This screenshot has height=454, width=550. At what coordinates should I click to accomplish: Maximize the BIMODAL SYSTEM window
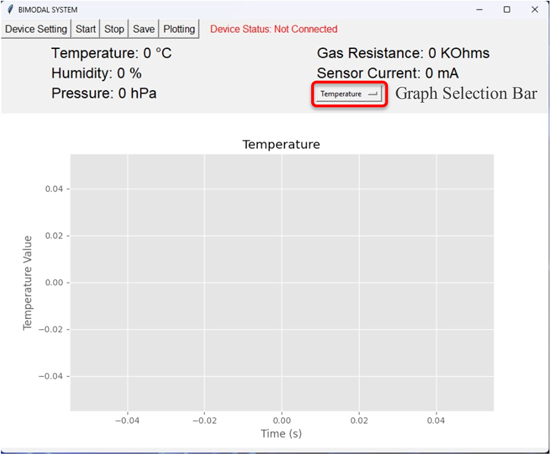click(507, 9)
